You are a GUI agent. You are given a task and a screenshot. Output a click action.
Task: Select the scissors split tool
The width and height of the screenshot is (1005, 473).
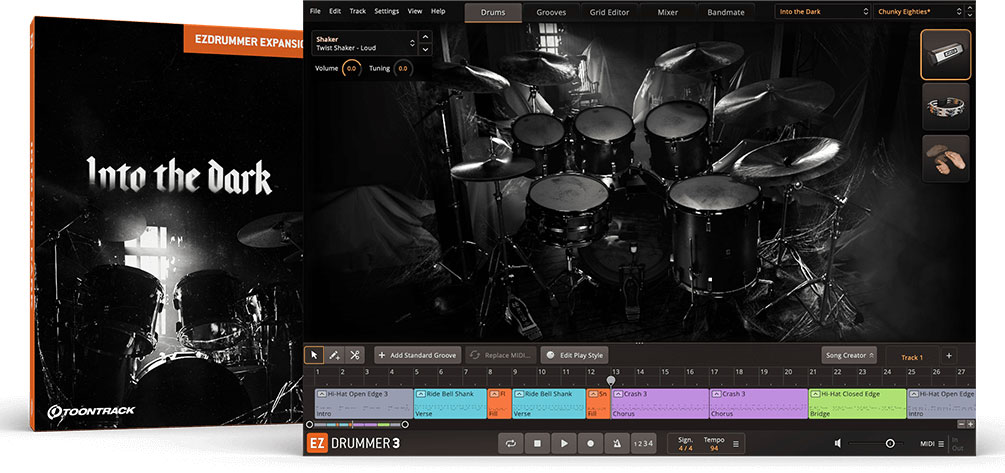point(354,355)
